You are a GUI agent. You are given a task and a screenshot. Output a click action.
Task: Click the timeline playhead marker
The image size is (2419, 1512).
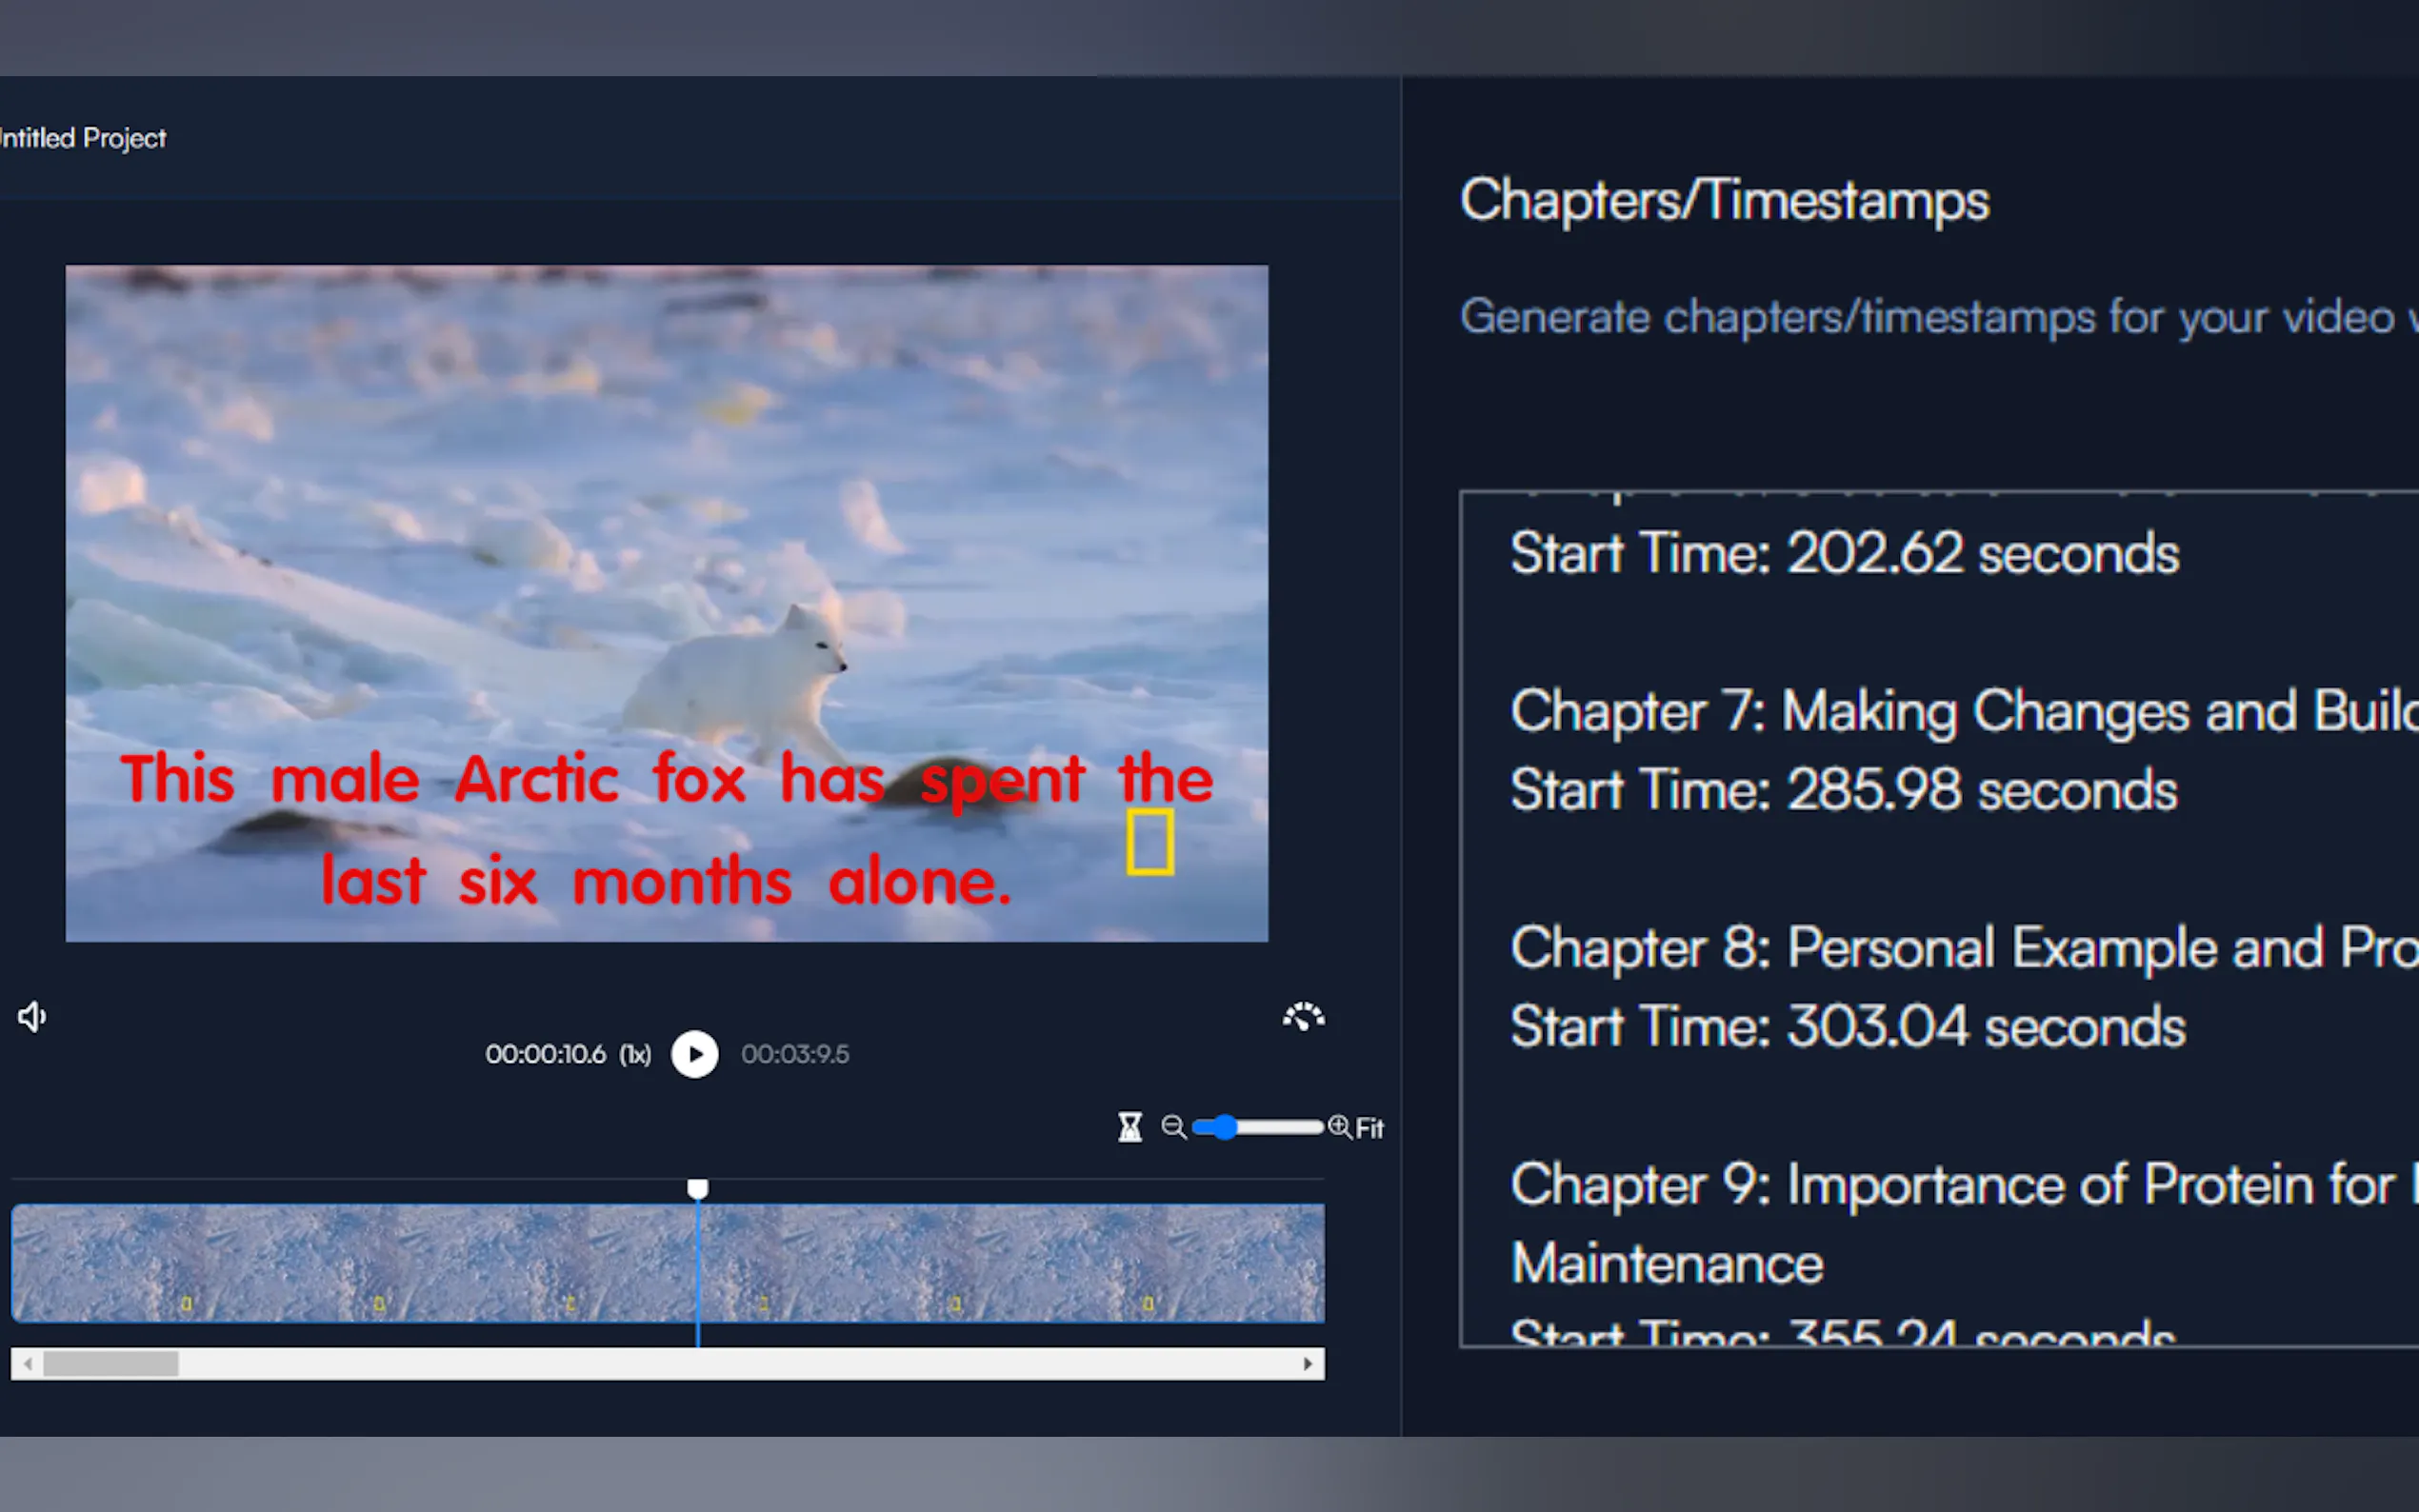[698, 1189]
